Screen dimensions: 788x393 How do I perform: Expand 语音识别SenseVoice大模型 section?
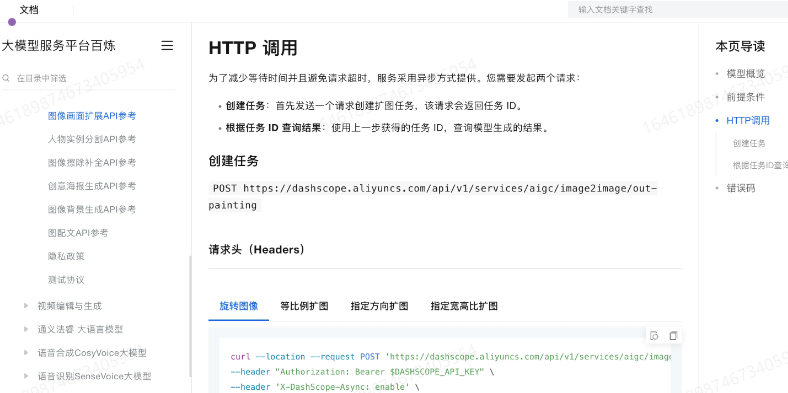click(26, 376)
